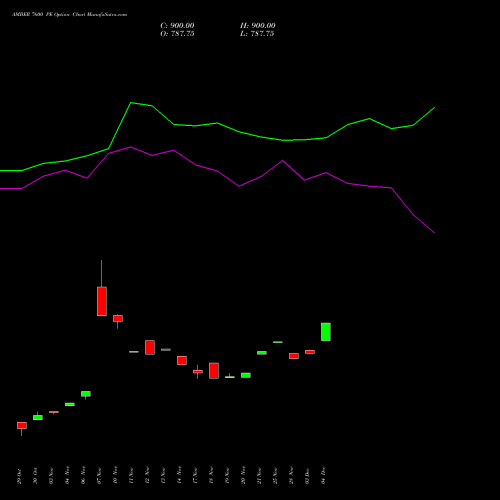Select the low value L: 787.75
500x500 pixels.
(x=257, y=34)
